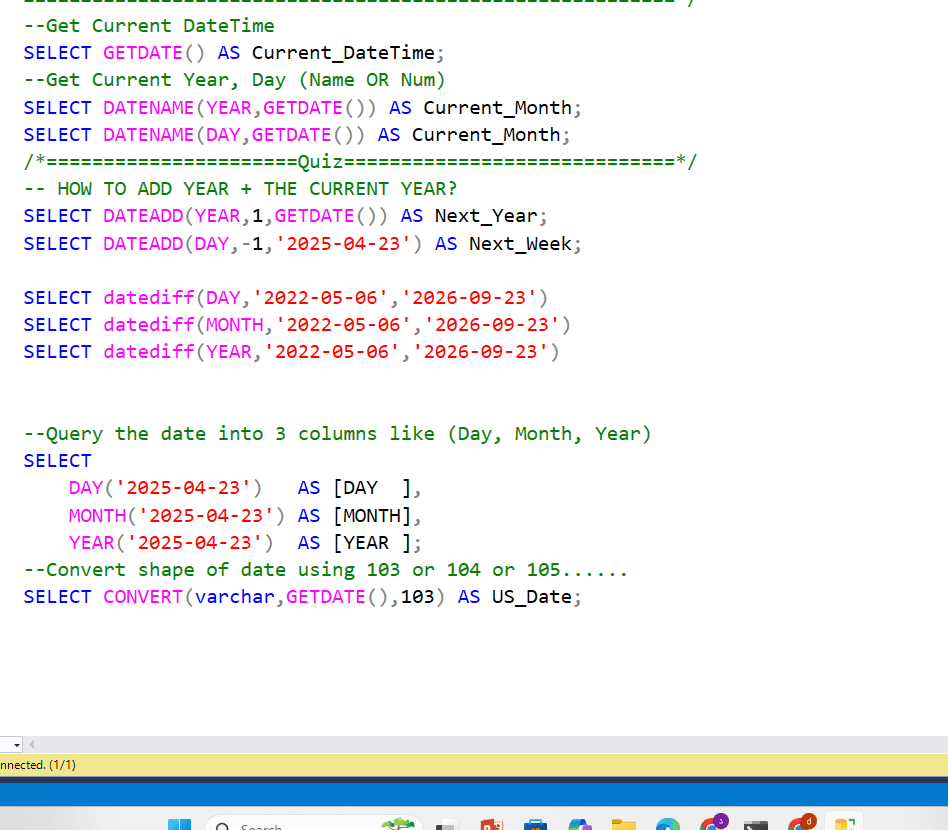Click the MONTH keyword in the datediff line
Viewport: 948px width, 830px height.
(235, 325)
